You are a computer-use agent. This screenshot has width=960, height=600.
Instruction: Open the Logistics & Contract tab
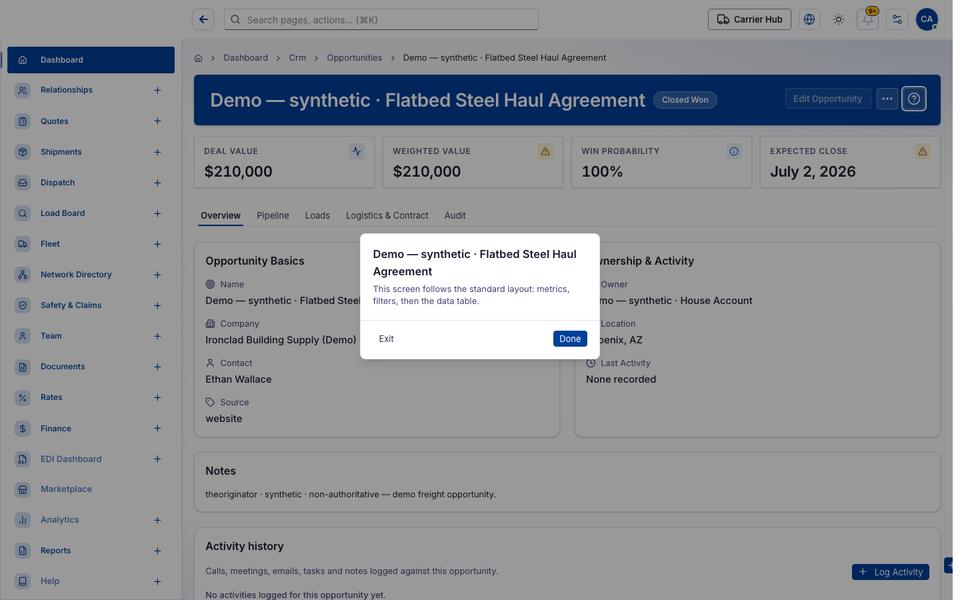click(x=387, y=216)
